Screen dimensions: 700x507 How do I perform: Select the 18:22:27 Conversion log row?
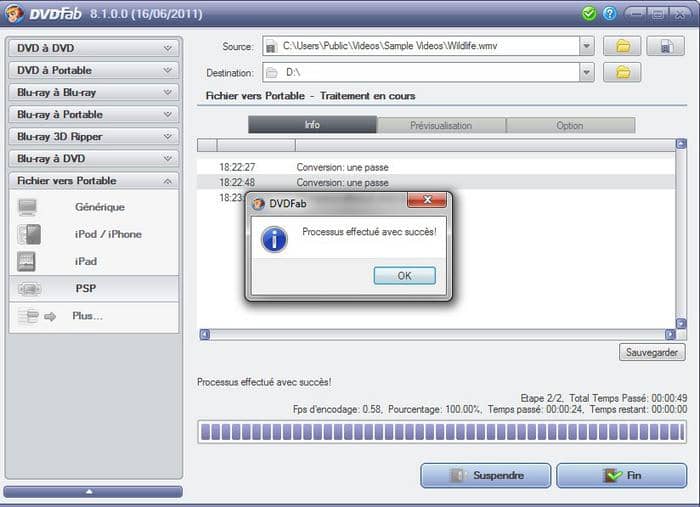[x=436, y=167]
